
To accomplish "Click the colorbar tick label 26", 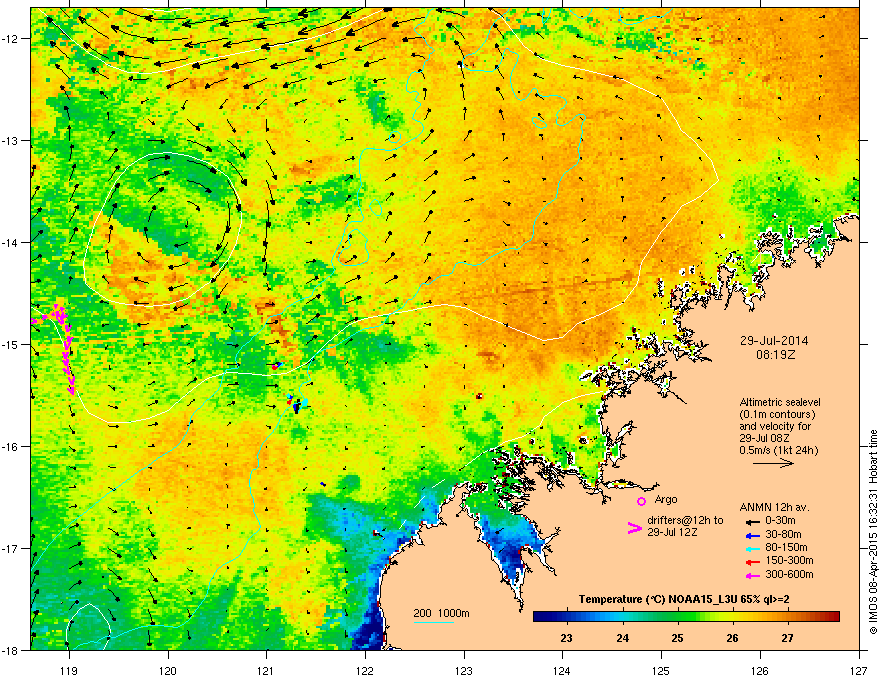I will 732,638.
